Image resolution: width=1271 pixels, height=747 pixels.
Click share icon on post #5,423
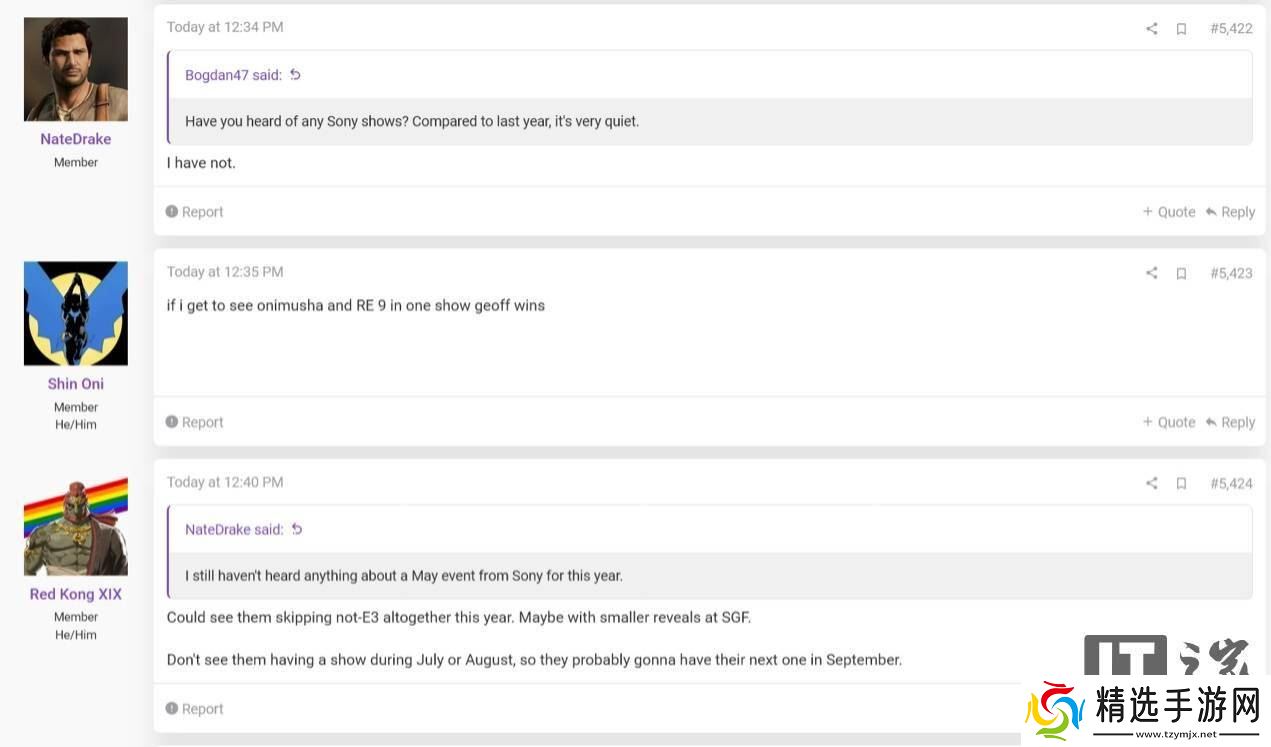click(x=1151, y=273)
